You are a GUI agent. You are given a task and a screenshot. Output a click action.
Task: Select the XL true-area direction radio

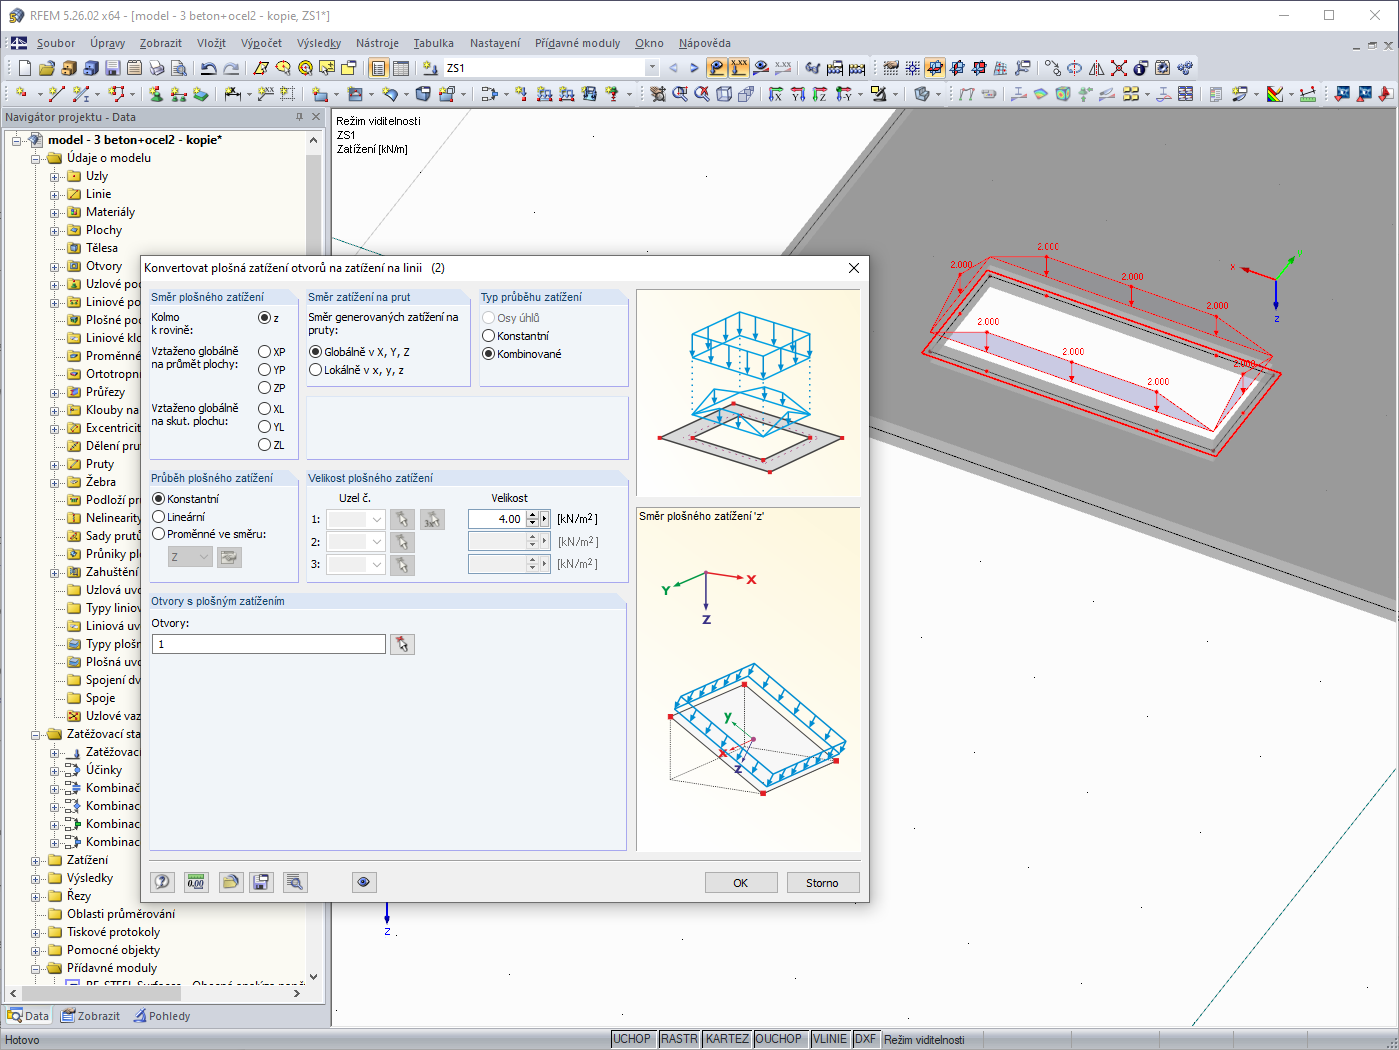tap(264, 409)
